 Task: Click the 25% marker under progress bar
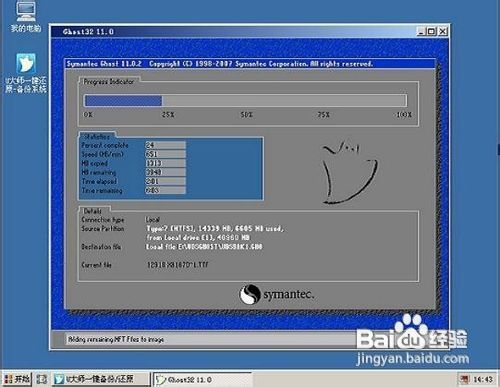pos(168,115)
